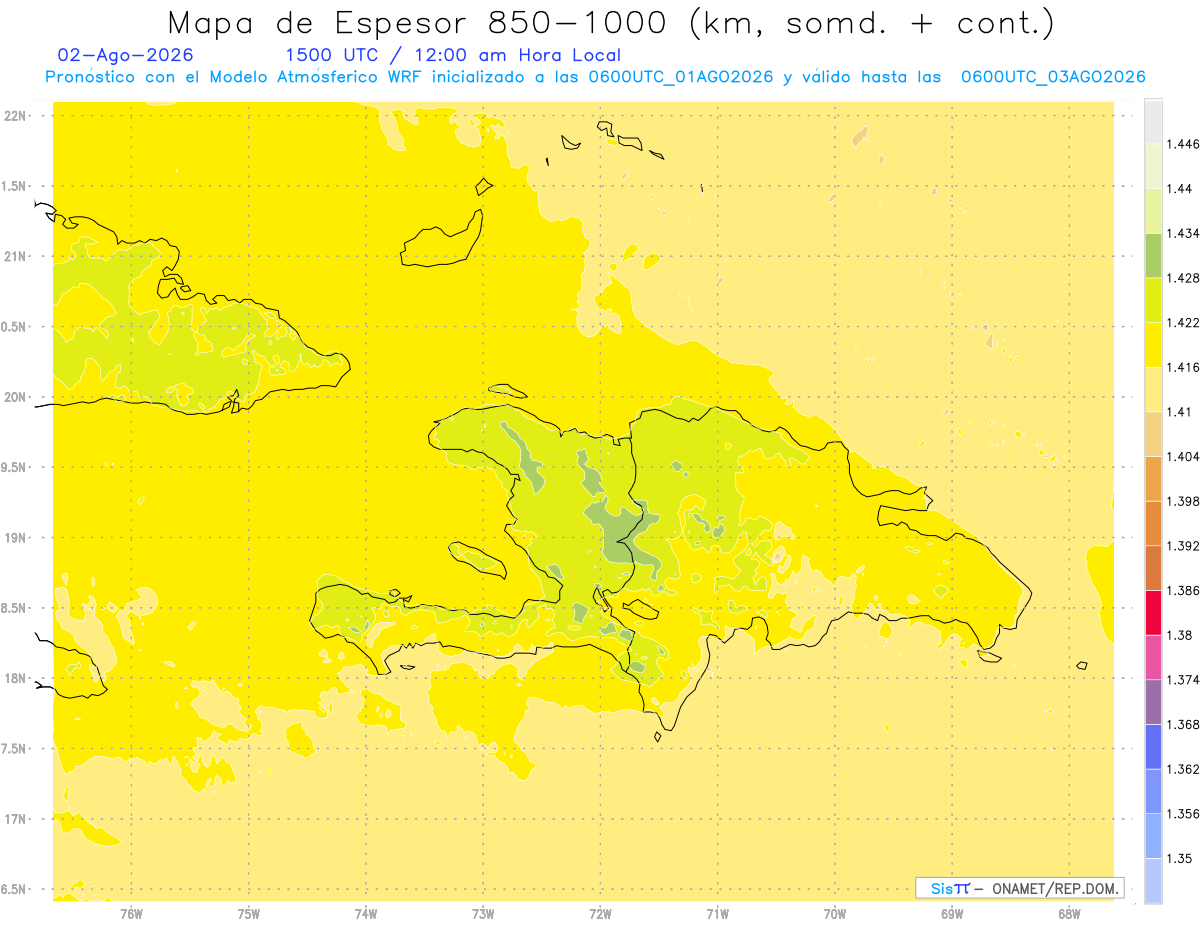The width and height of the screenshot is (1200, 927).
Task: Click the '69W' longitude label
Action: tap(952, 913)
